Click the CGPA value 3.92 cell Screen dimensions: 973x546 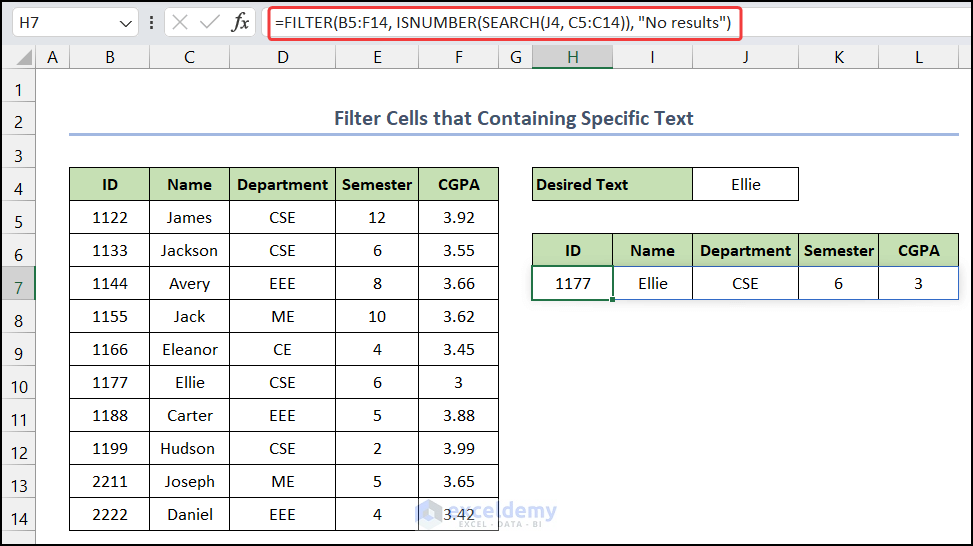click(458, 217)
